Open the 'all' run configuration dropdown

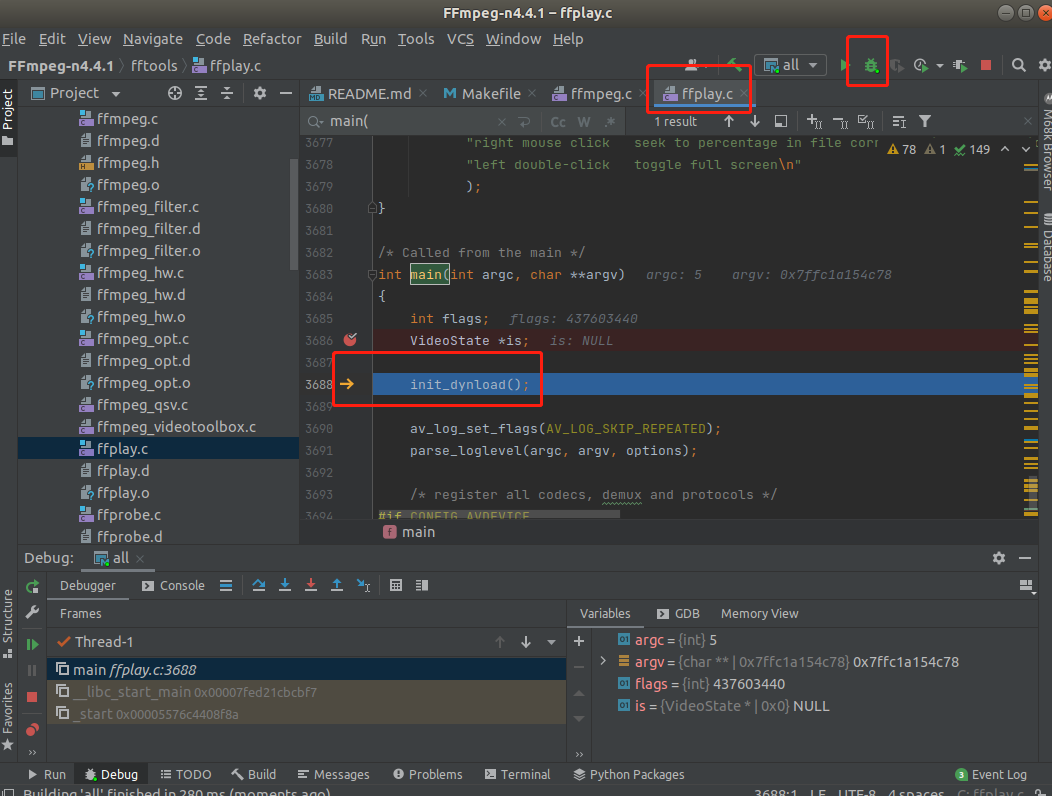pyautogui.click(x=790, y=65)
